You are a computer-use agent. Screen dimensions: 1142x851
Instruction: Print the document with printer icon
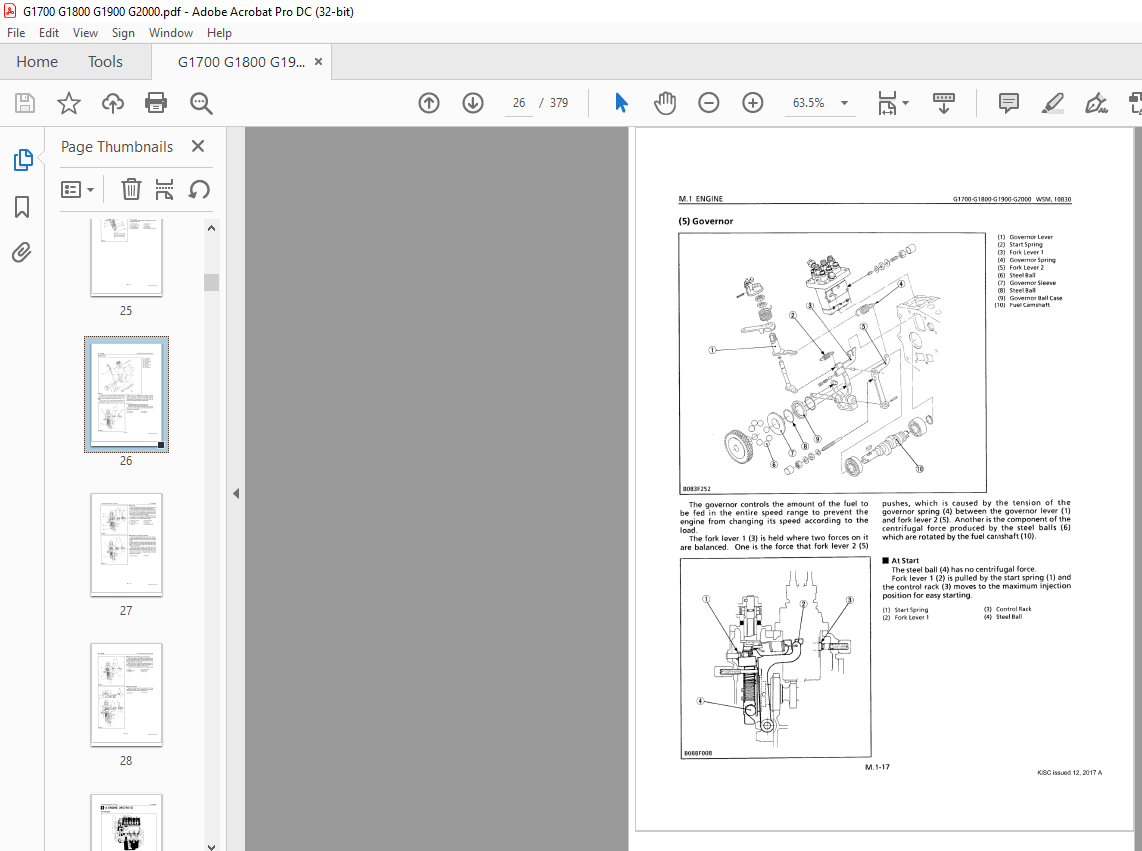pyautogui.click(x=156, y=103)
